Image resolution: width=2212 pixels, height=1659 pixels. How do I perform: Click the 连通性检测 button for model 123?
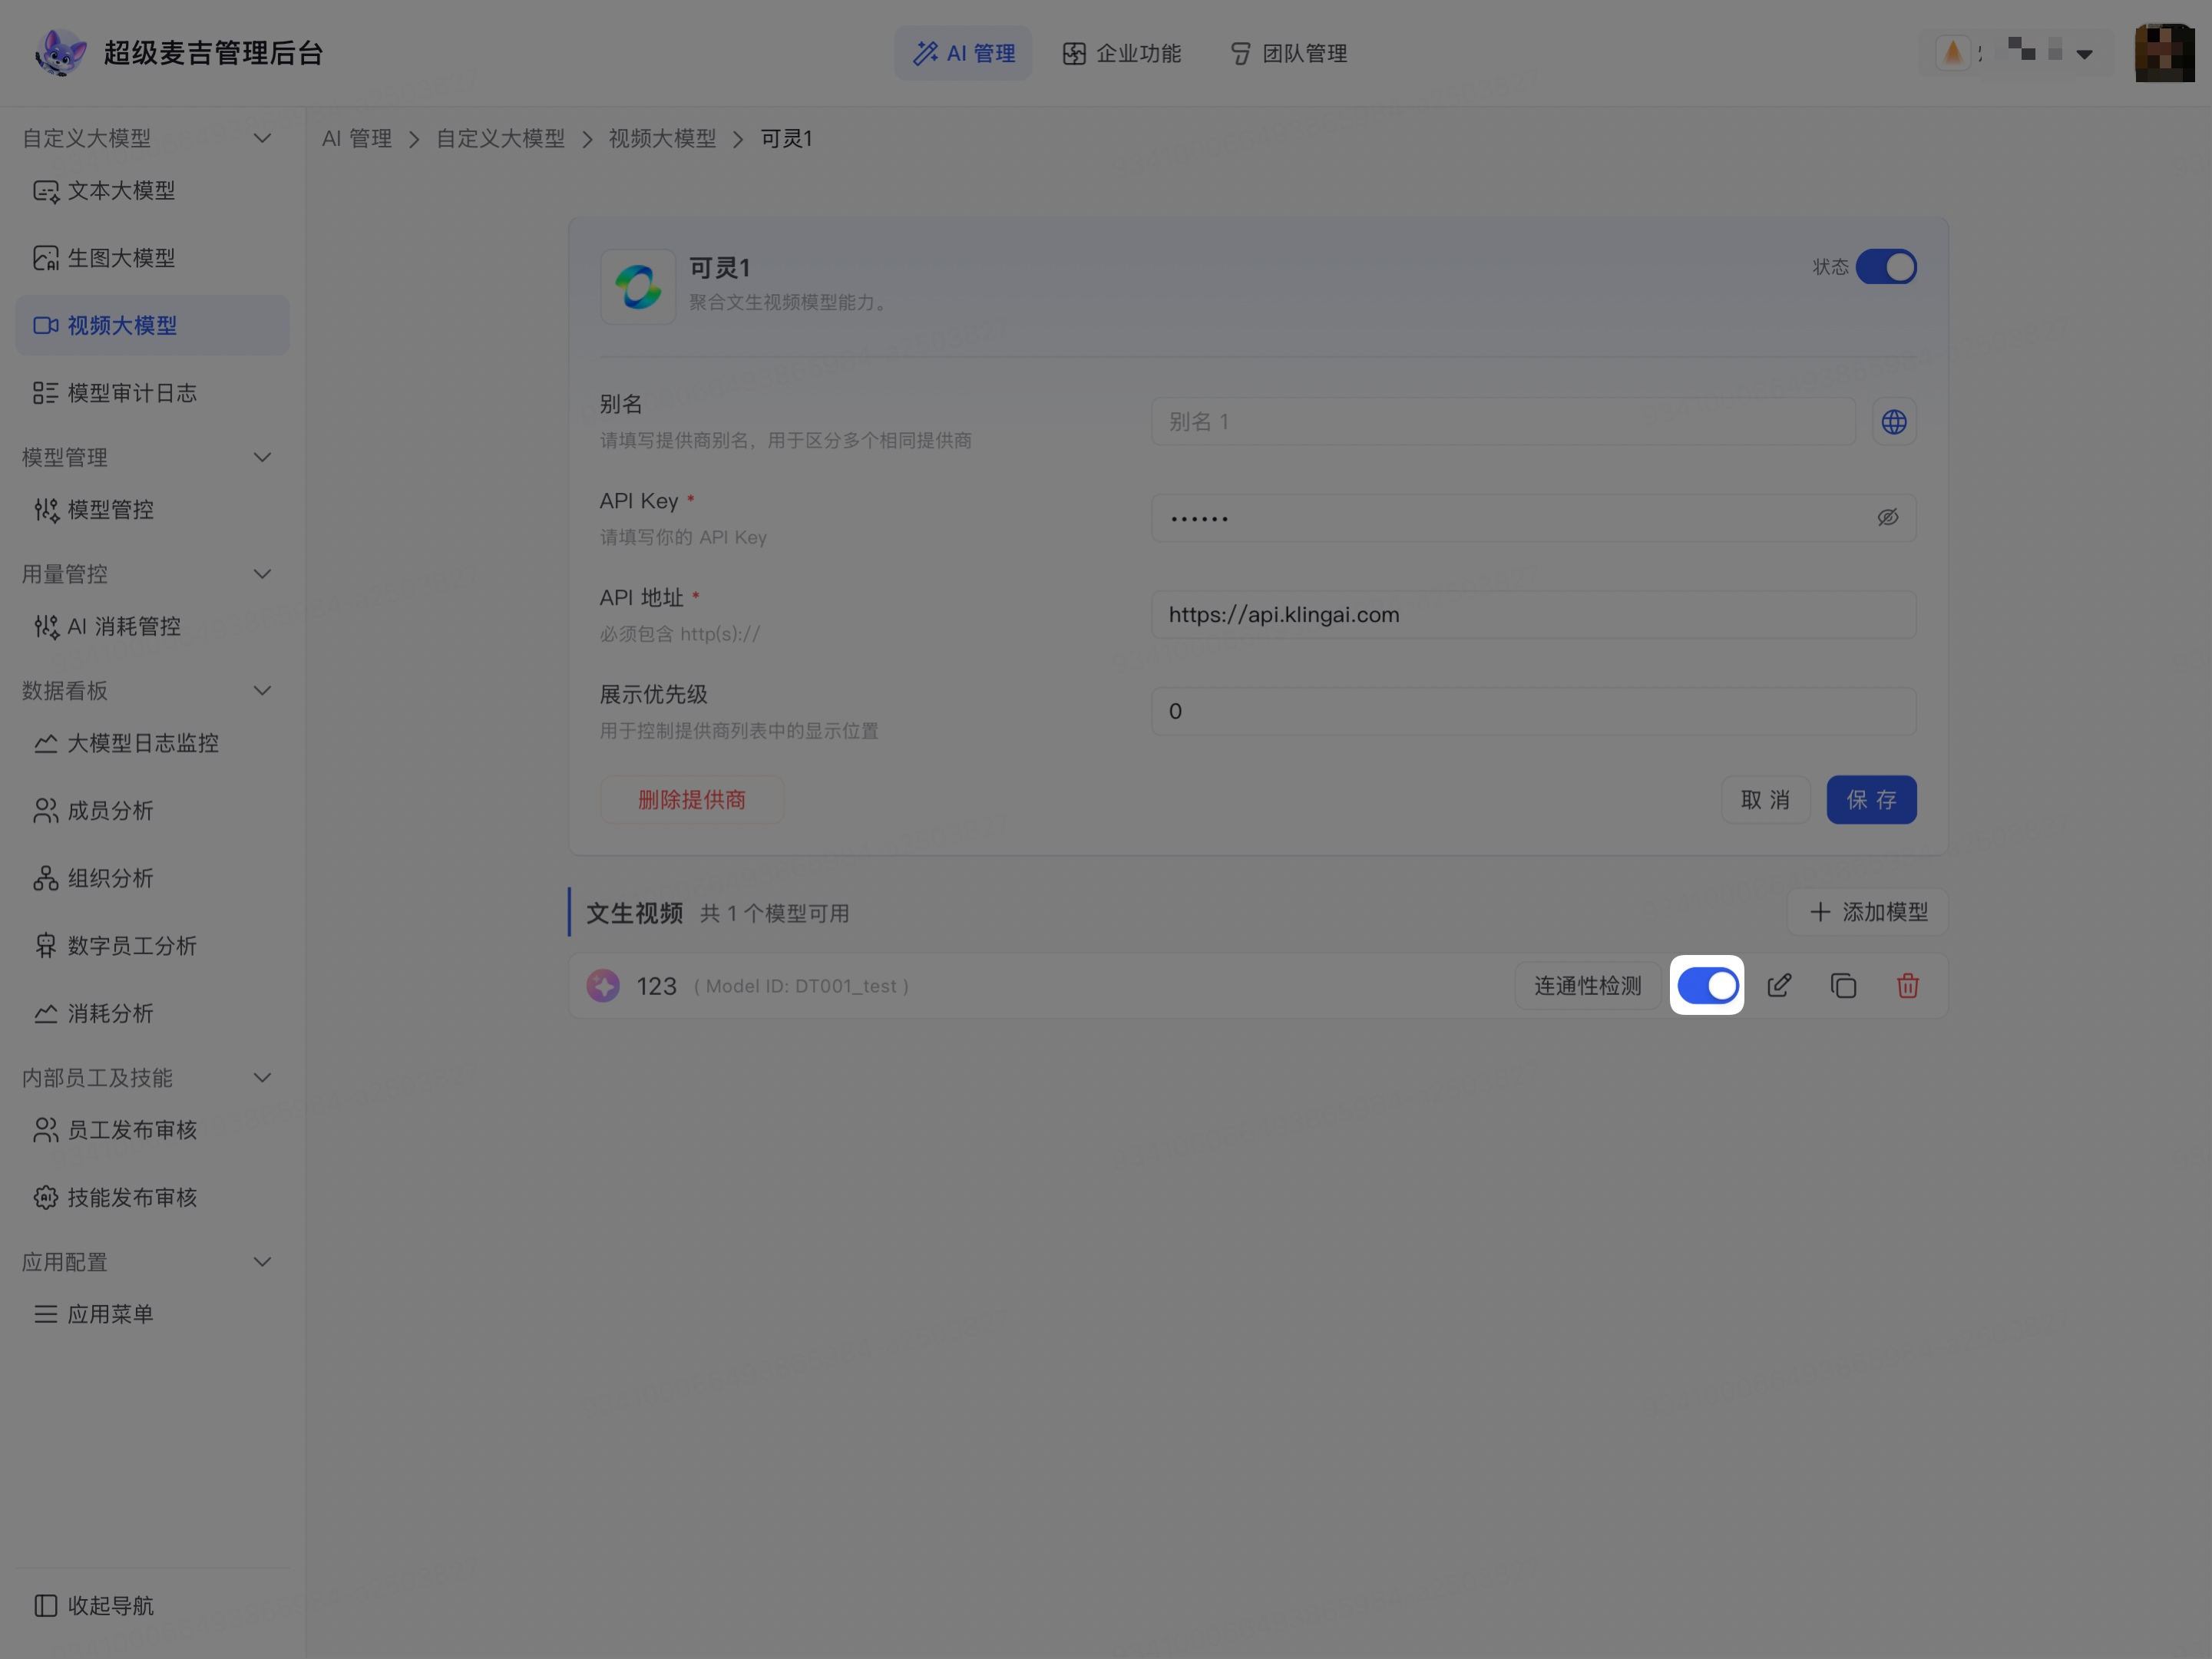point(1587,986)
